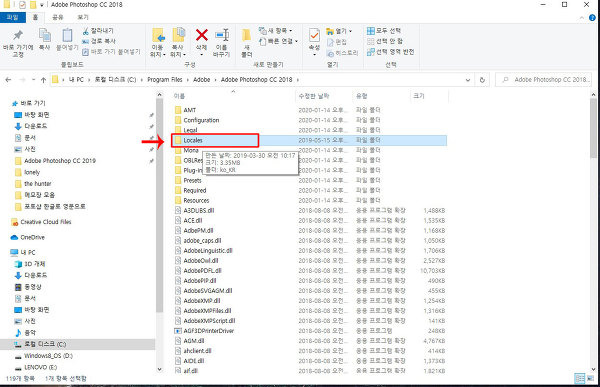Sort by the Date modified column

coord(324,96)
